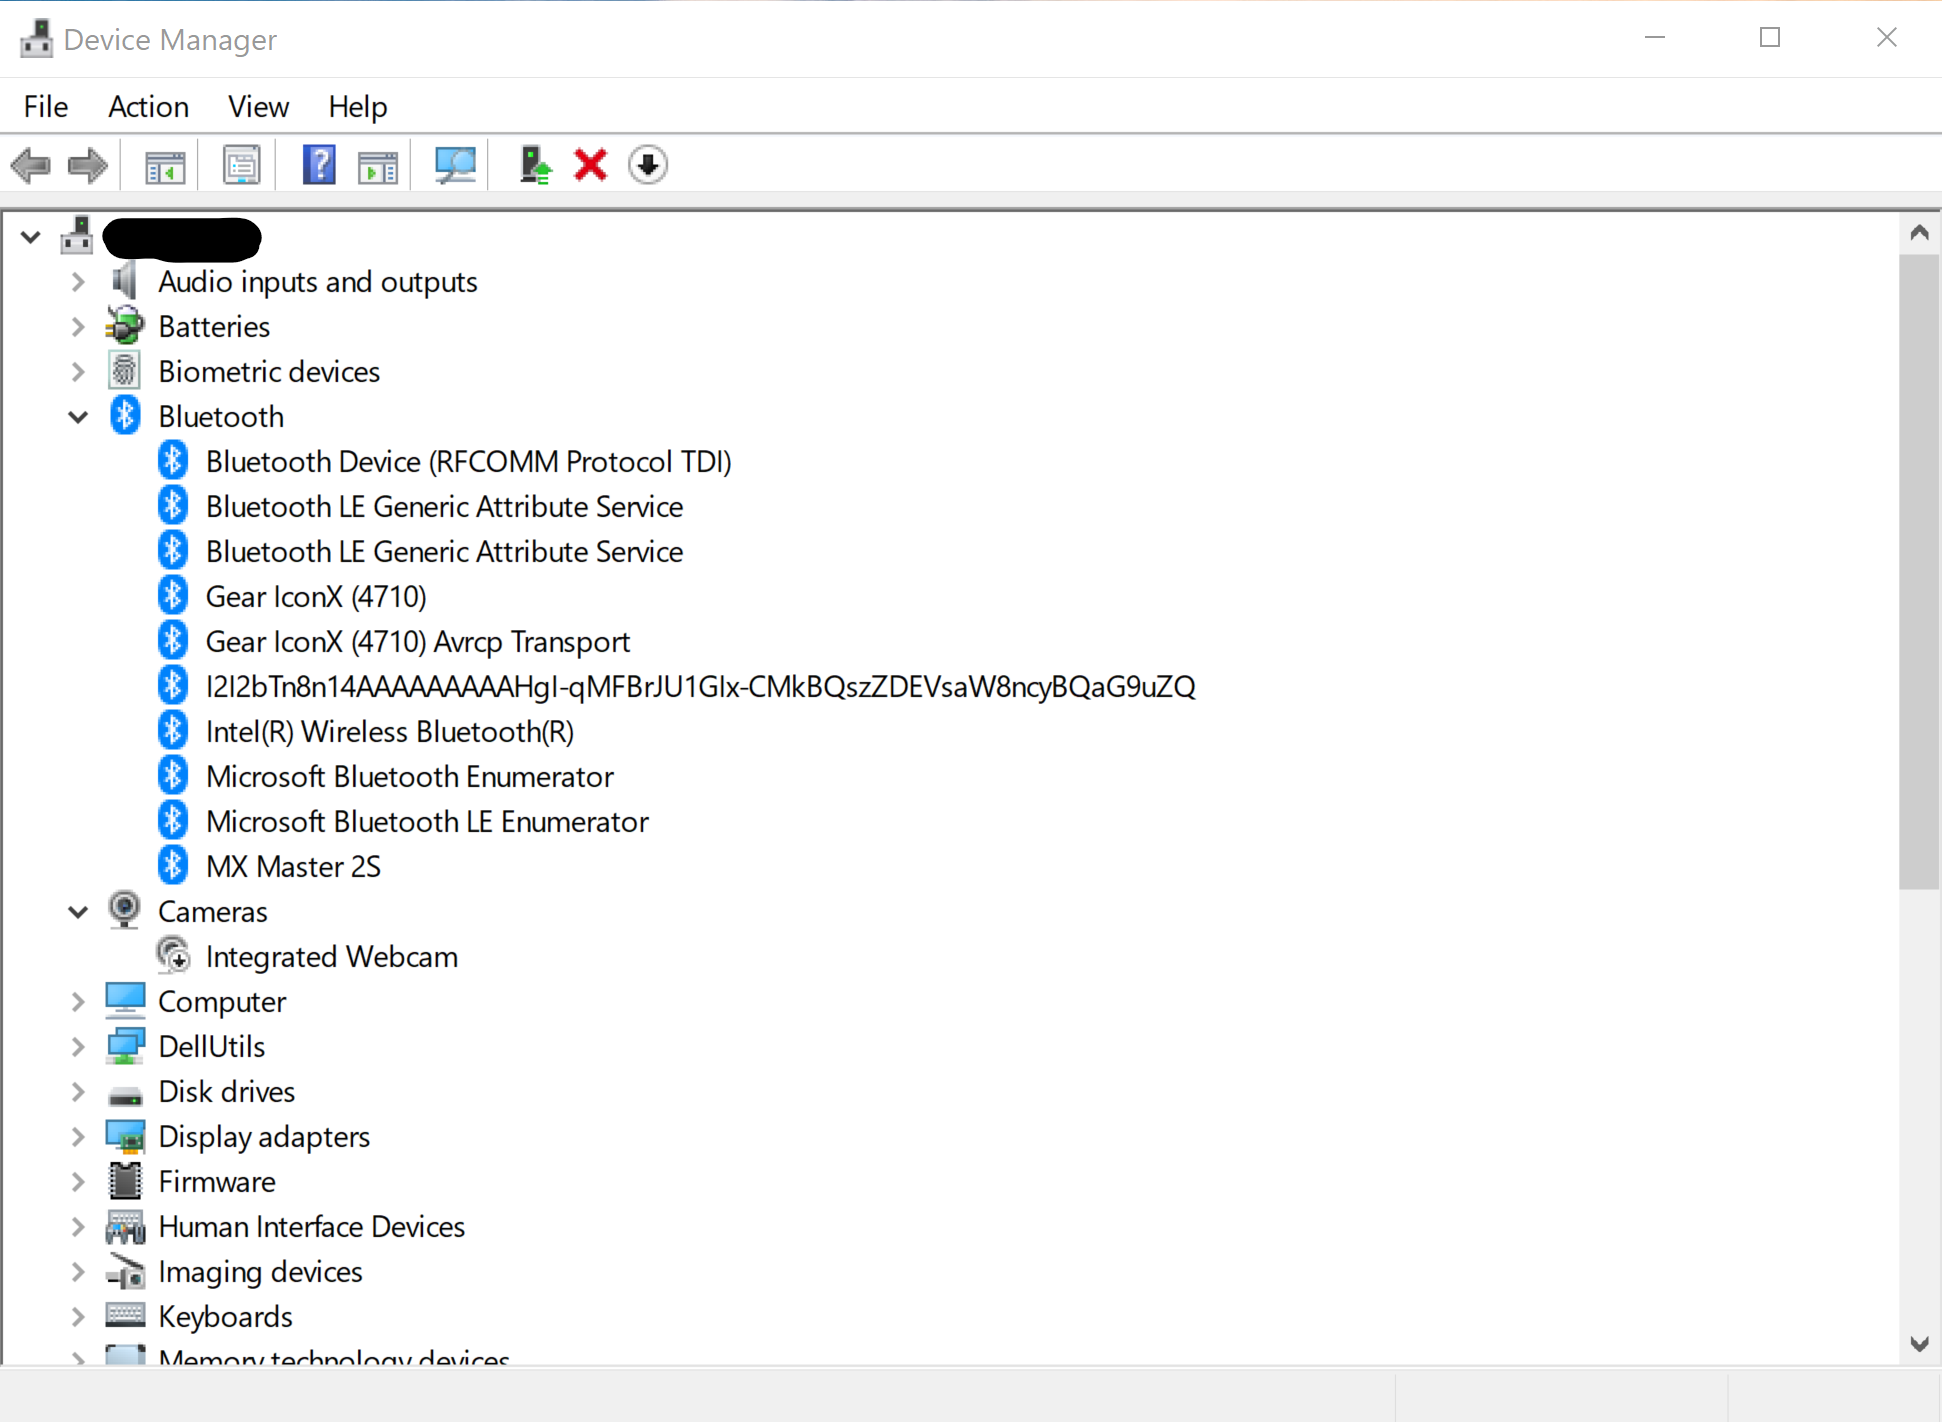Expand the Computer category

pos(78,1002)
